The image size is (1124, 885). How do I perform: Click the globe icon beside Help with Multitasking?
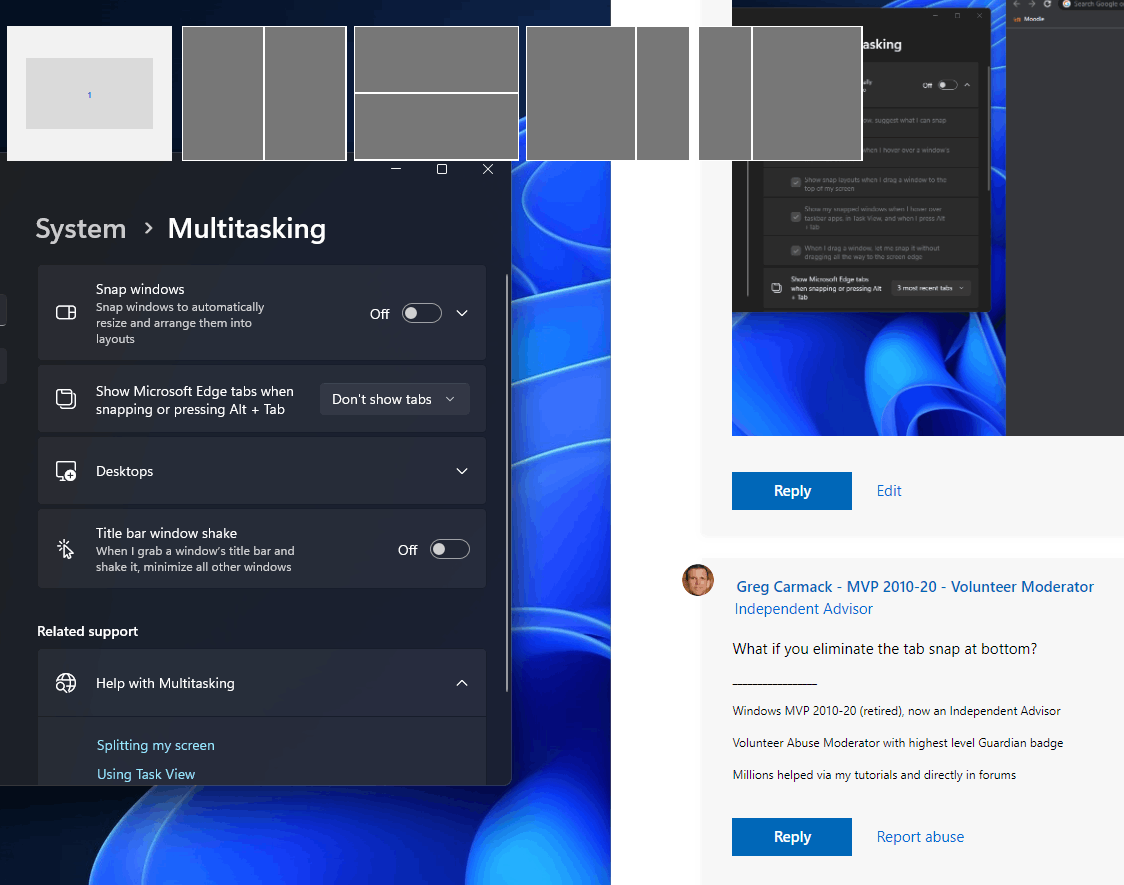coord(66,683)
